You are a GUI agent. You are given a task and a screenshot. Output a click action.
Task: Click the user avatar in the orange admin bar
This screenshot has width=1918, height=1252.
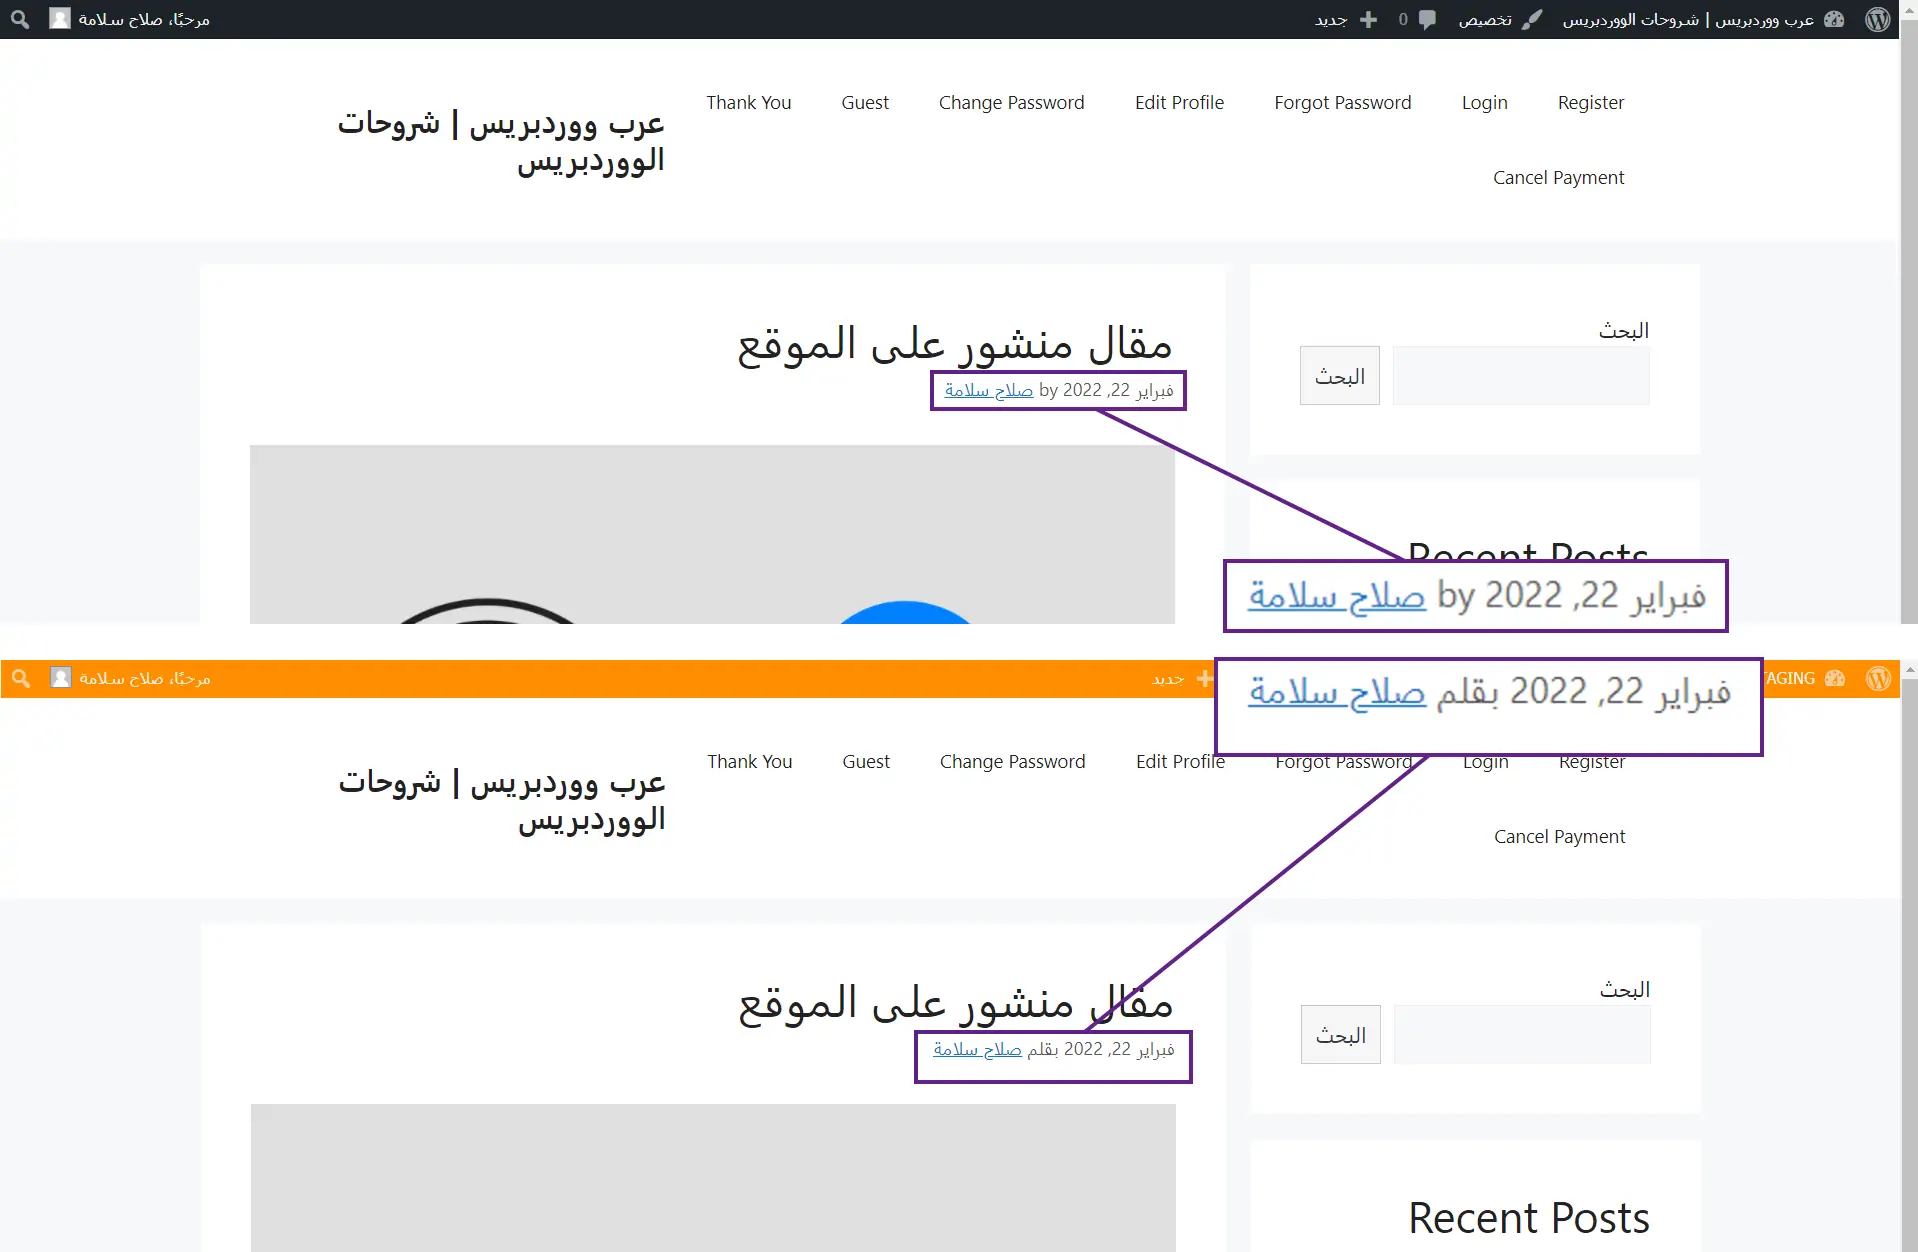(x=61, y=678)
